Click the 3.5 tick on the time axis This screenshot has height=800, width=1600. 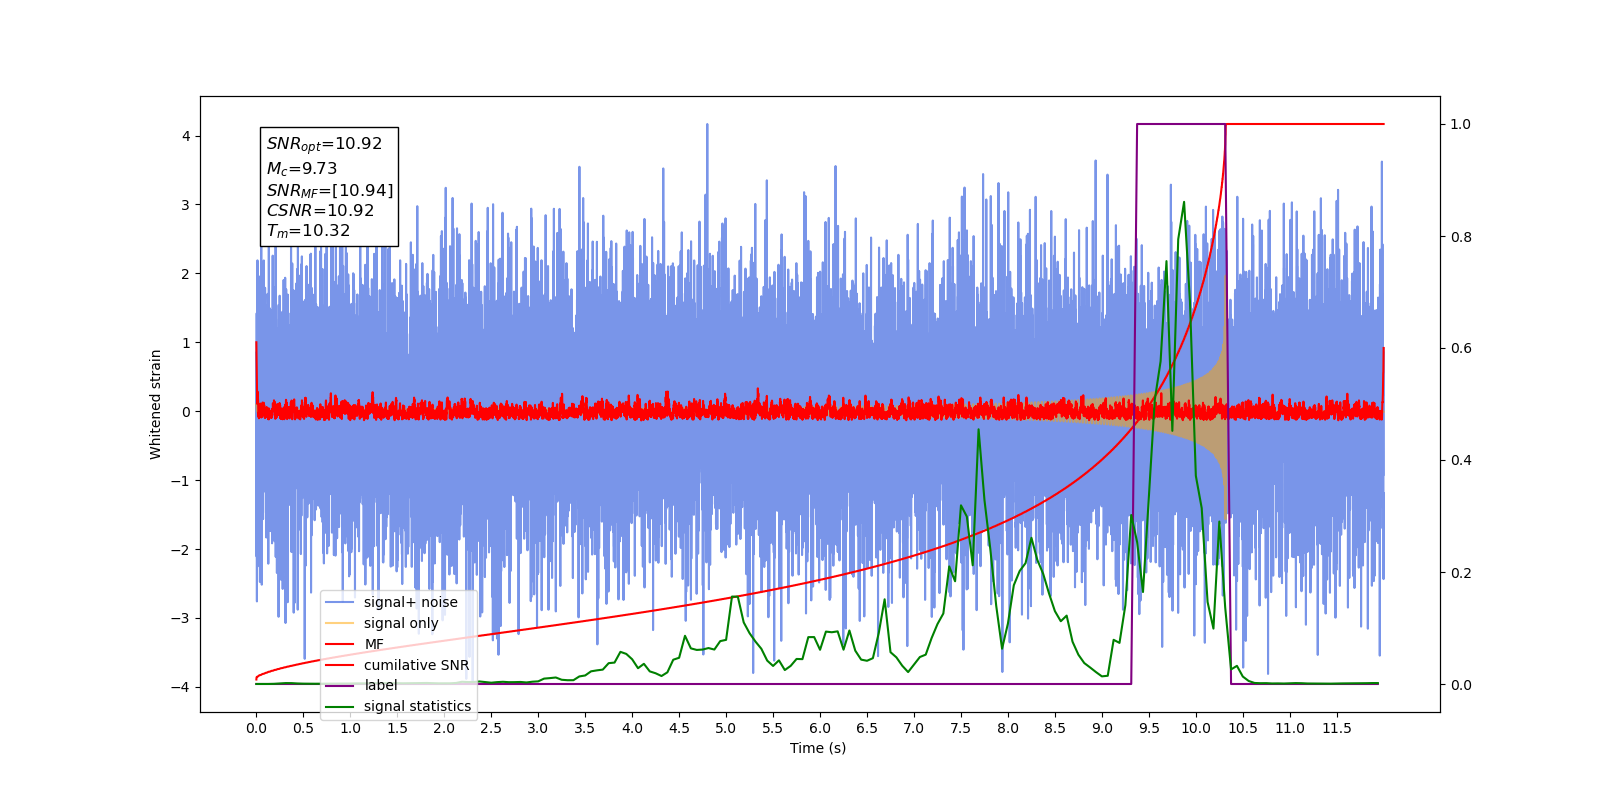pos(585,728)
